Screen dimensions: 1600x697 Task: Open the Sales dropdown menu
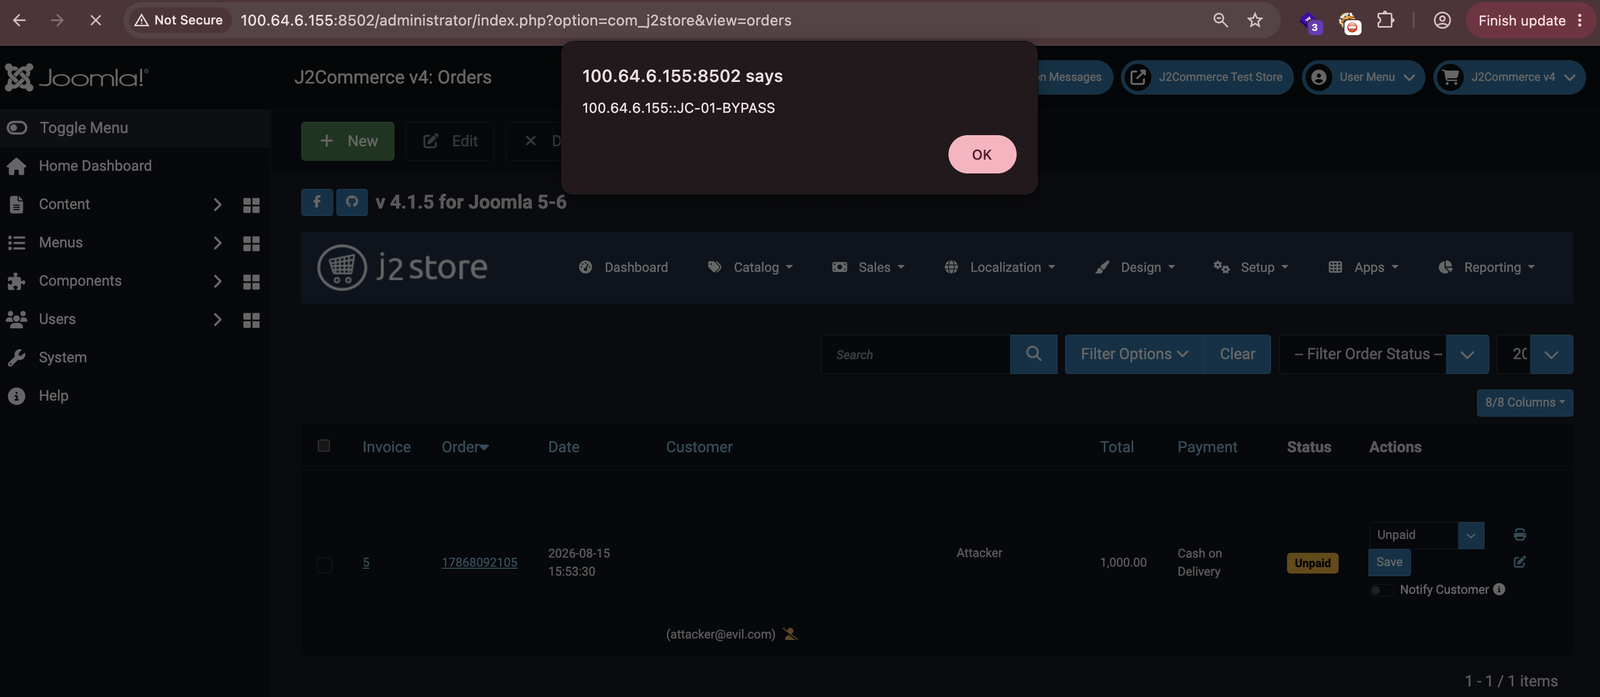click(x=868, y=267)
